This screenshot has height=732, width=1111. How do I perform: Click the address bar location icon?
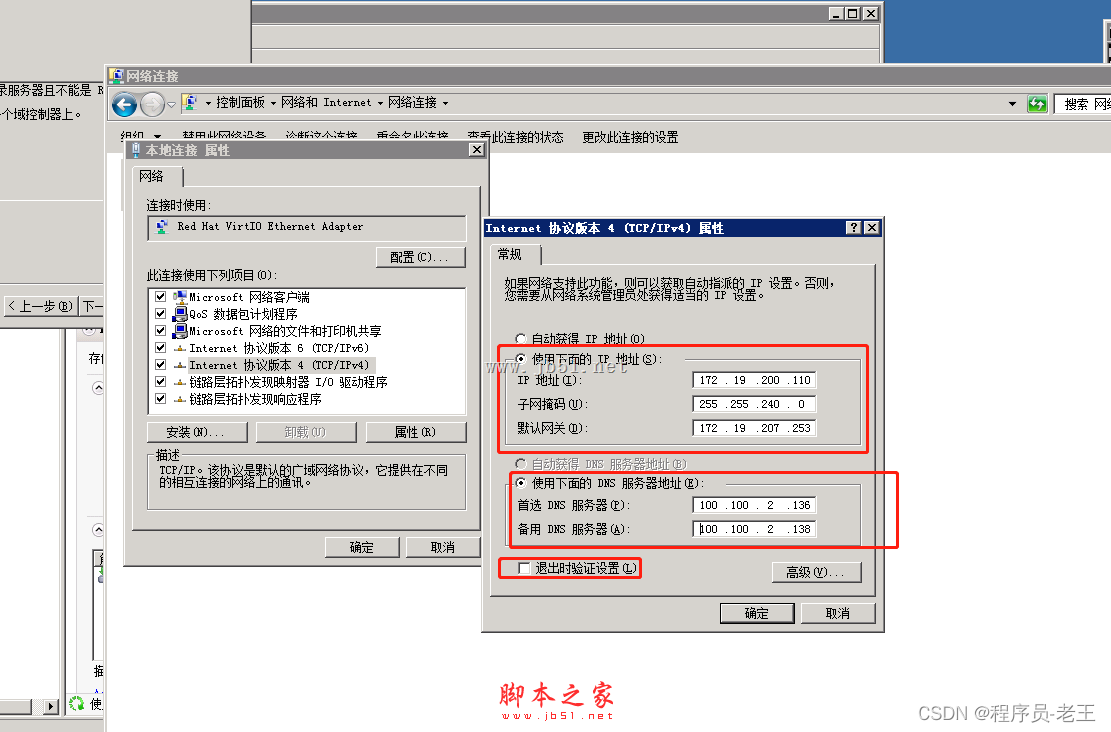click(x=189, y=103)
